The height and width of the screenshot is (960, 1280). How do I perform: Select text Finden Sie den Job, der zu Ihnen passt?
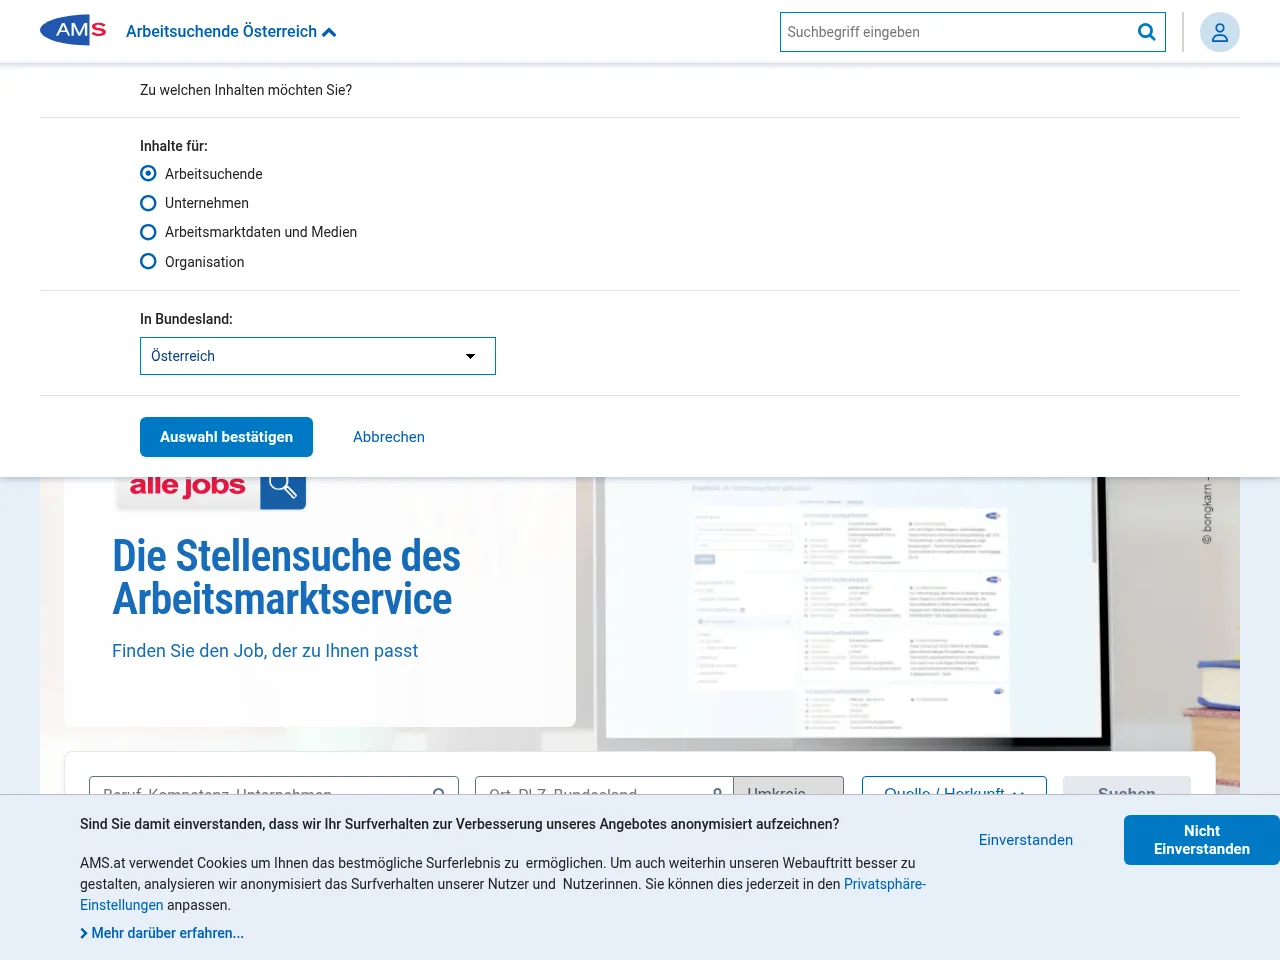265,651
